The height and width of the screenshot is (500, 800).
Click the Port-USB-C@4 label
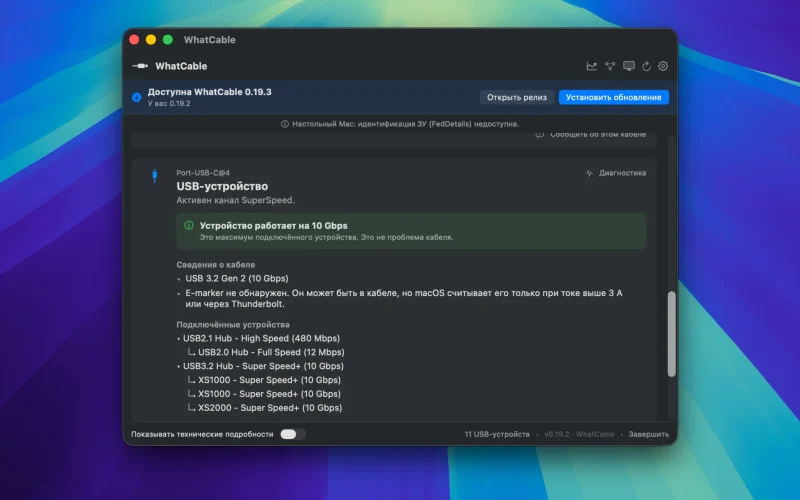pyautogui.click(x=203, y=173)
